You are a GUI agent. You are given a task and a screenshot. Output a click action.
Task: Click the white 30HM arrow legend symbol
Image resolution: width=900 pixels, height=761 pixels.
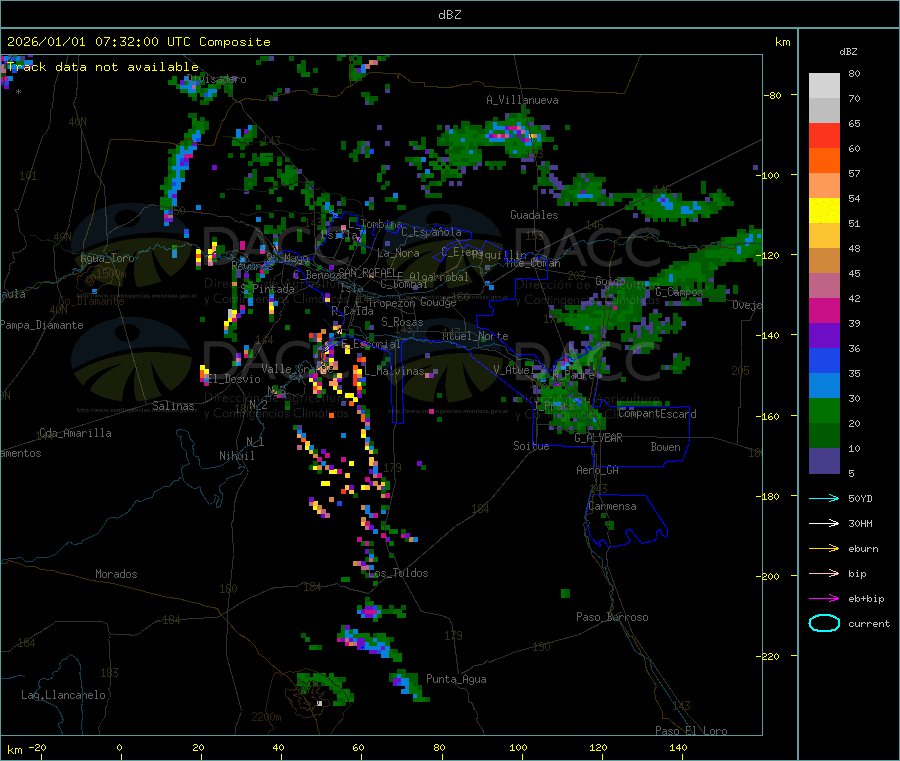824,523
